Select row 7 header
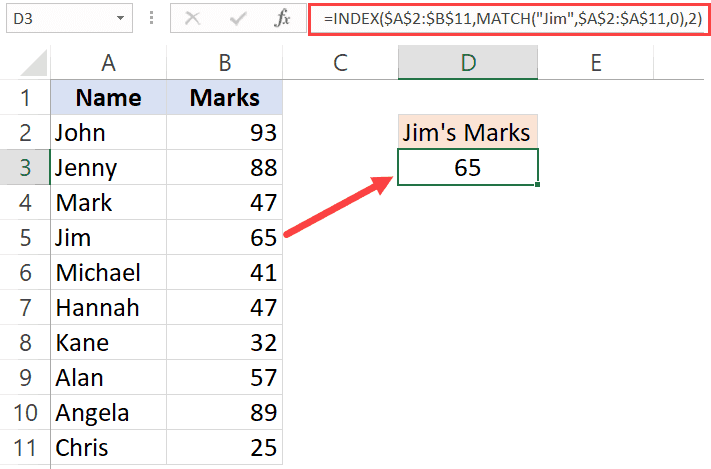Viewport: 711px width, 469px height. click(x=25, y=307)
